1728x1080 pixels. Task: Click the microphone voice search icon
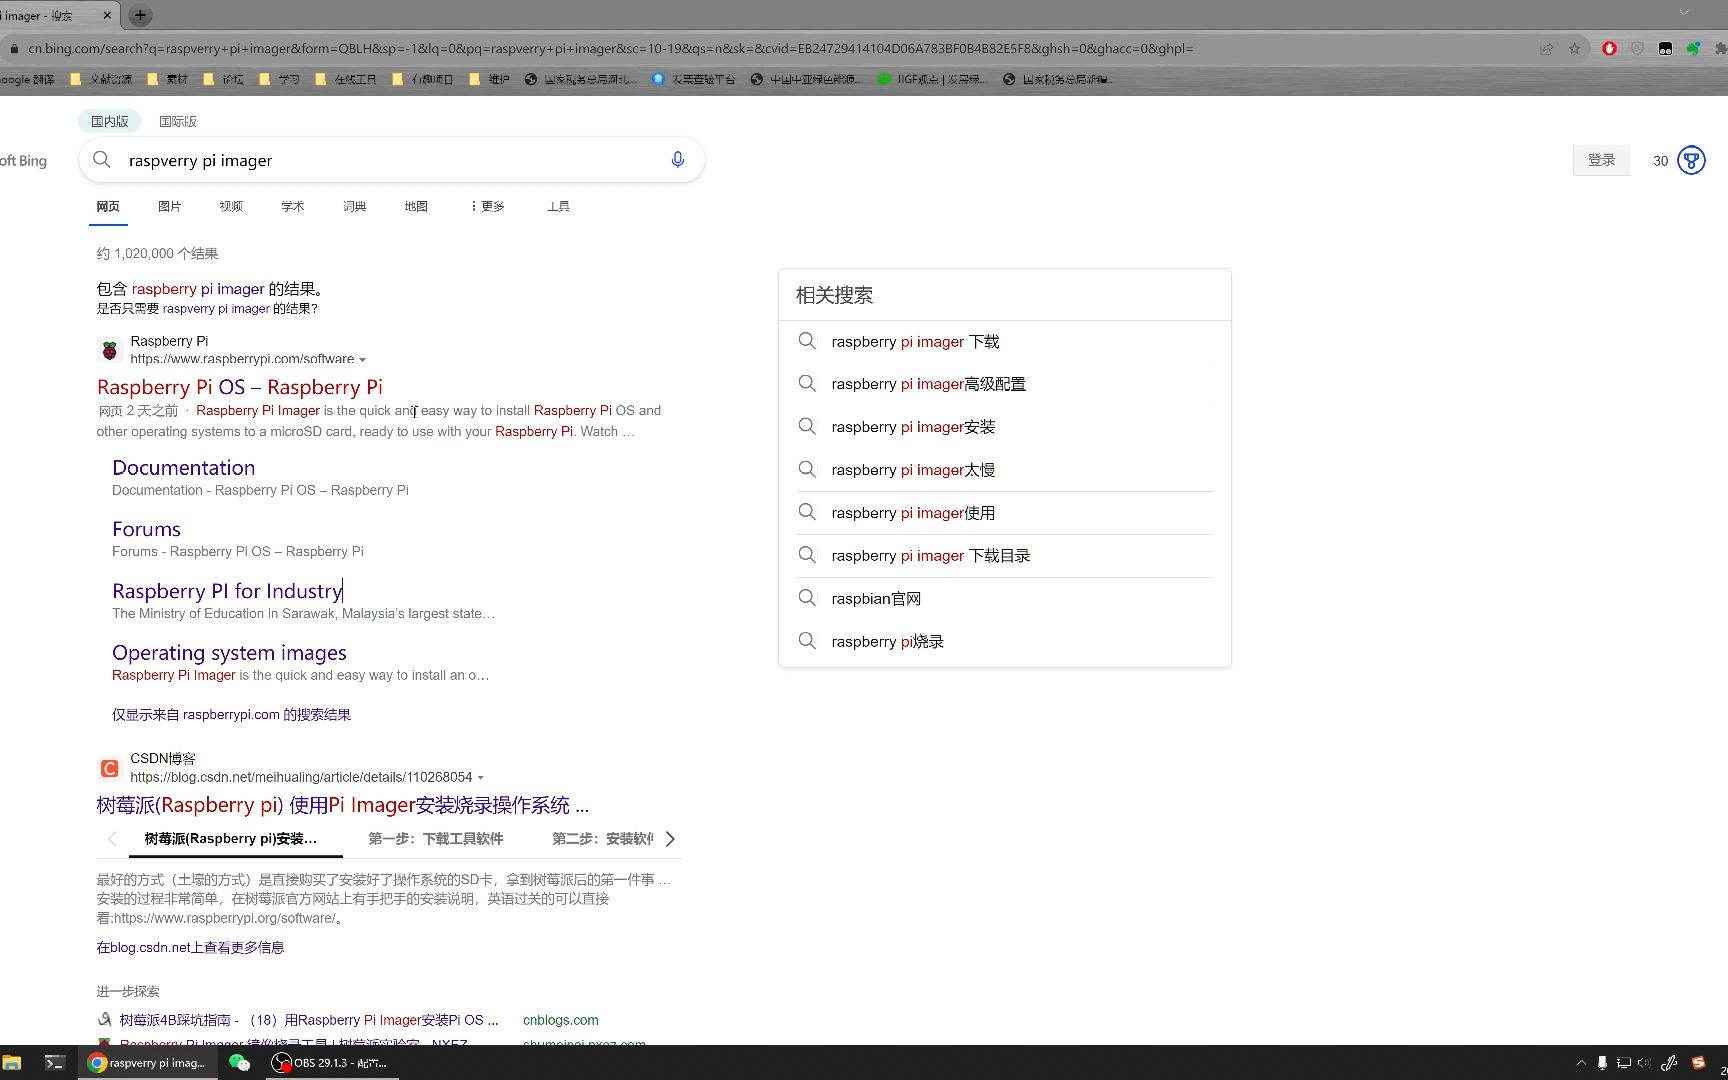click(677, 160)
